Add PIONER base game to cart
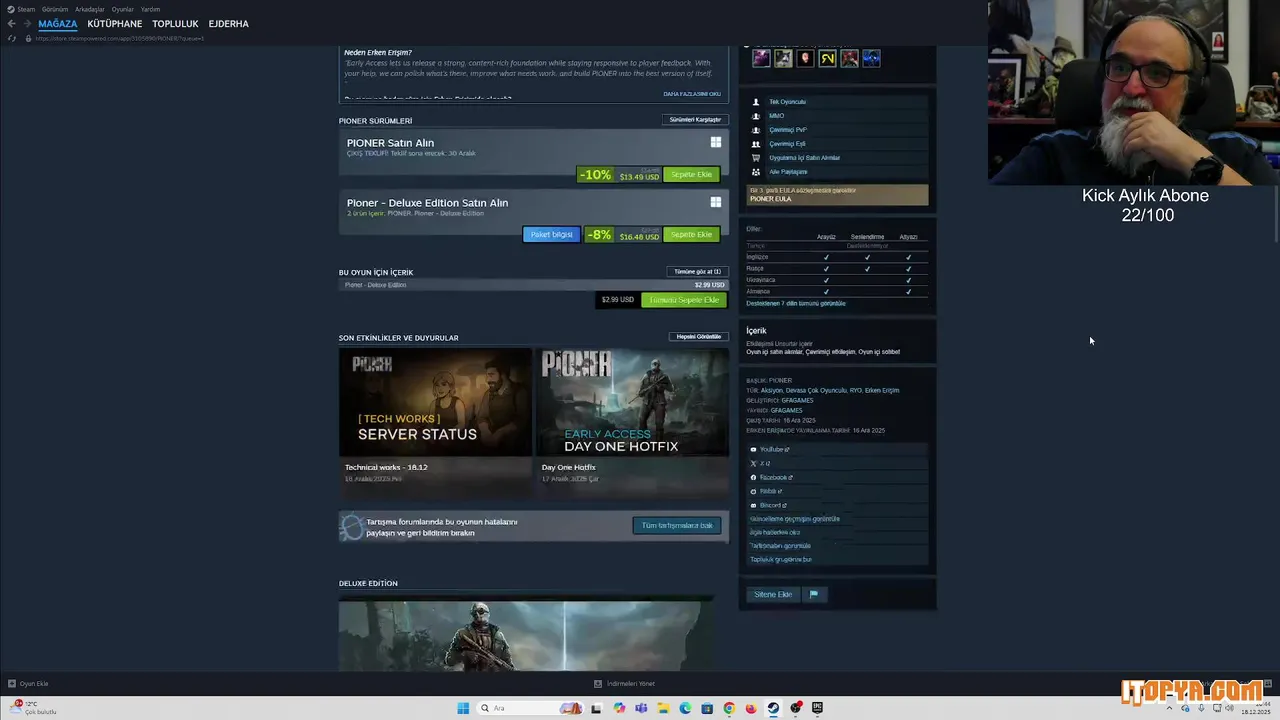Viewport: 1280px width, 720px height. [x=691, y=175]
